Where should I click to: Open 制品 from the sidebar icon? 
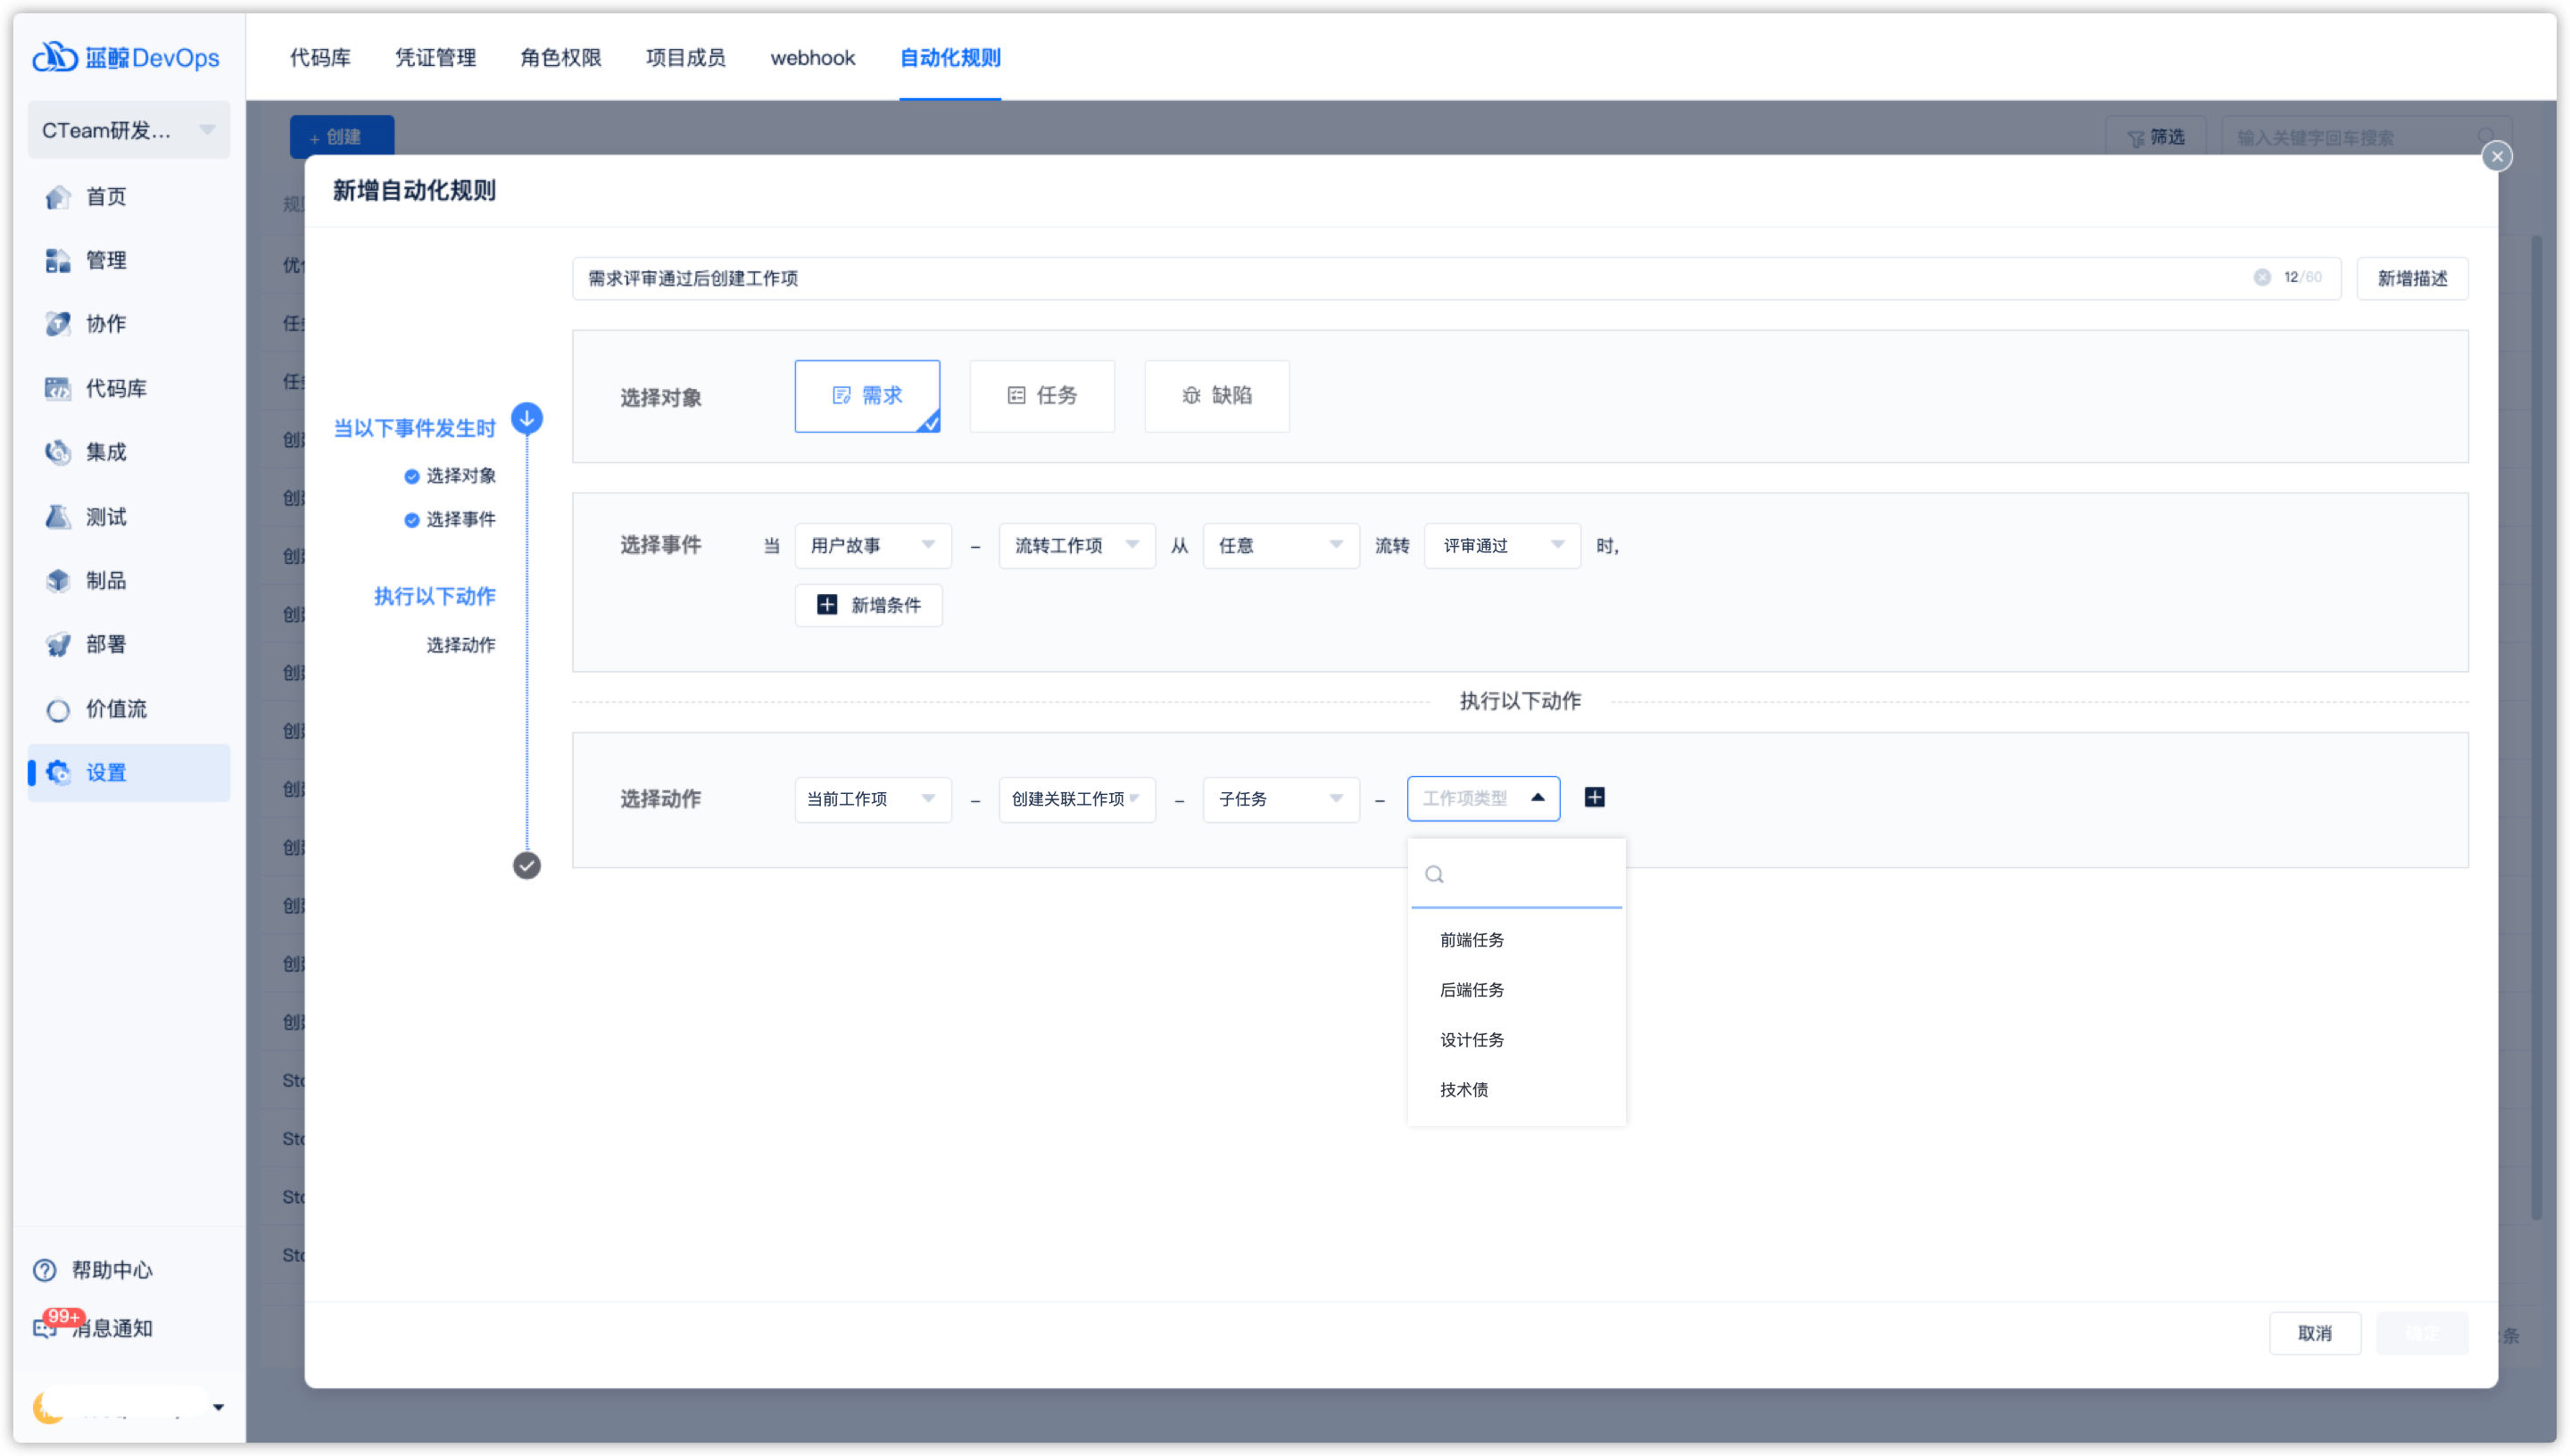tap(58, 581)
